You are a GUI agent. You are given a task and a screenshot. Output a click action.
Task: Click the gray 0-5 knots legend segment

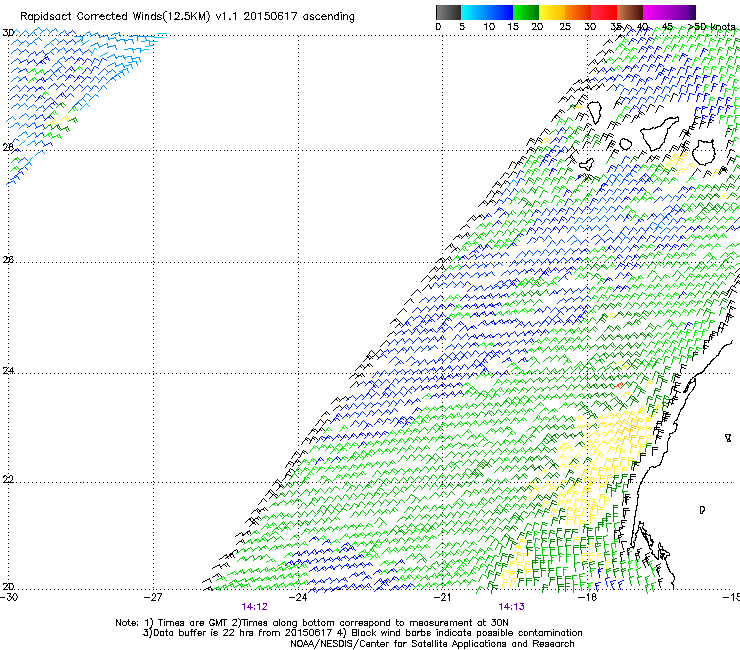tap(448, 12)
